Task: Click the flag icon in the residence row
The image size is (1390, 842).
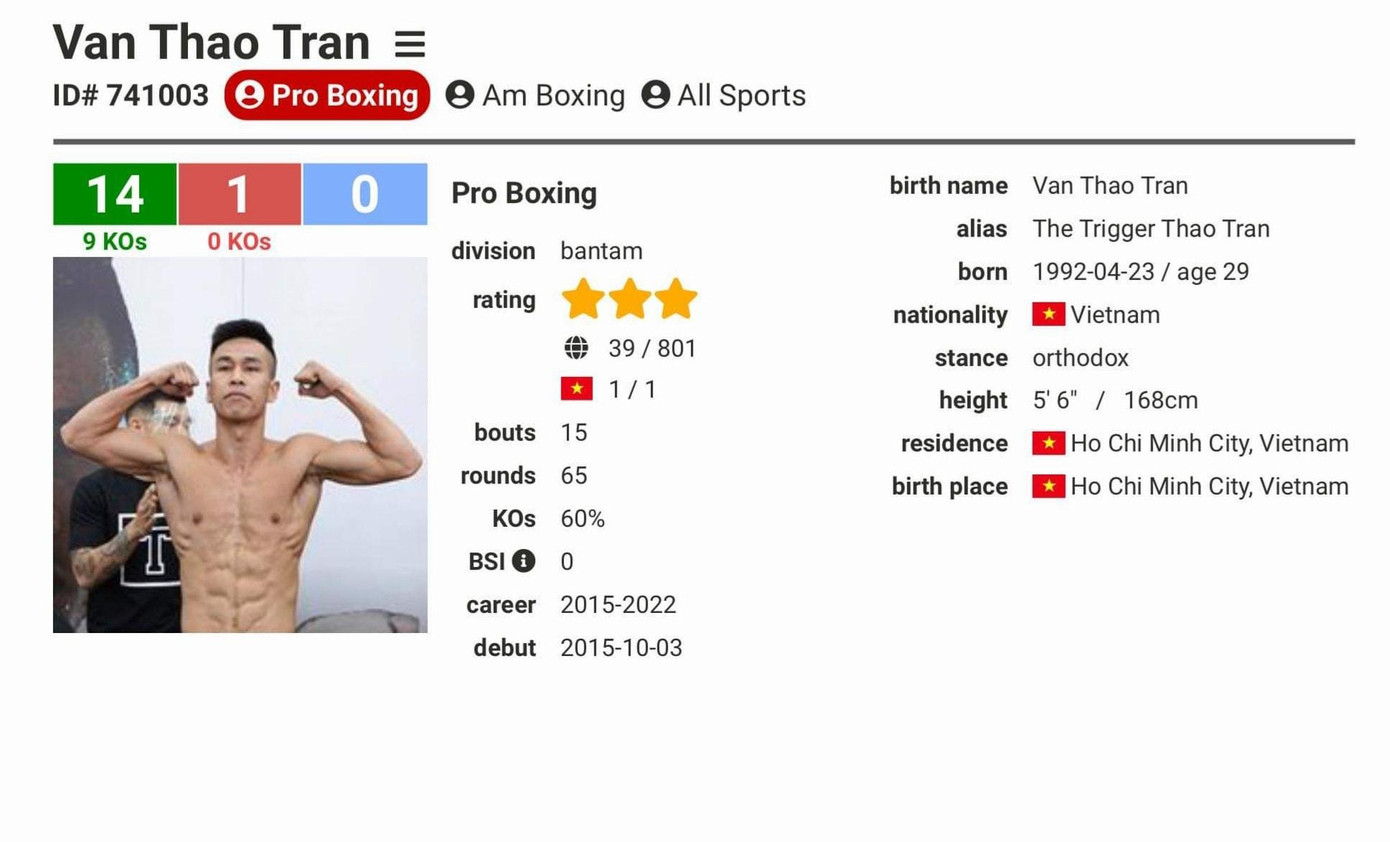Action: [1048, 443]
